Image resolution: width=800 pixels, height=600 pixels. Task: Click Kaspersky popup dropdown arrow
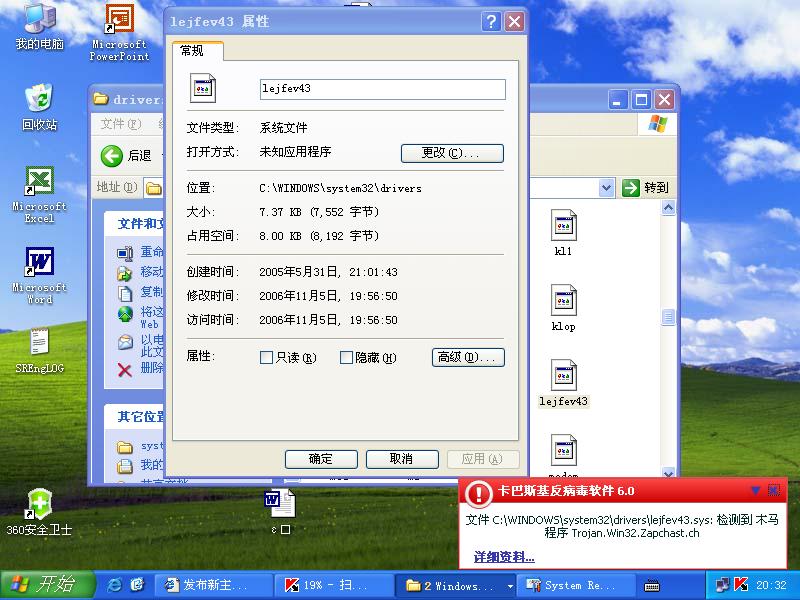(756, 490)
